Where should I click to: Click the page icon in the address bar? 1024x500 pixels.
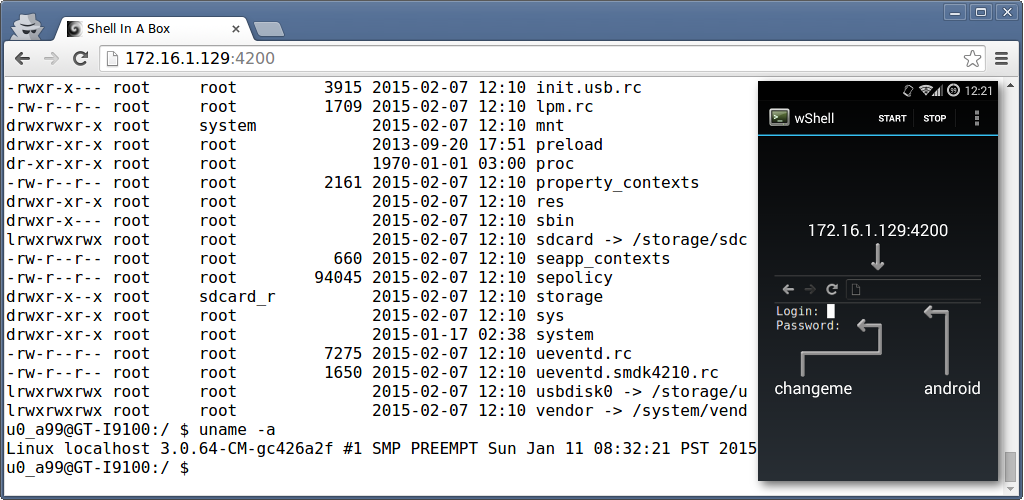(112, 59)
